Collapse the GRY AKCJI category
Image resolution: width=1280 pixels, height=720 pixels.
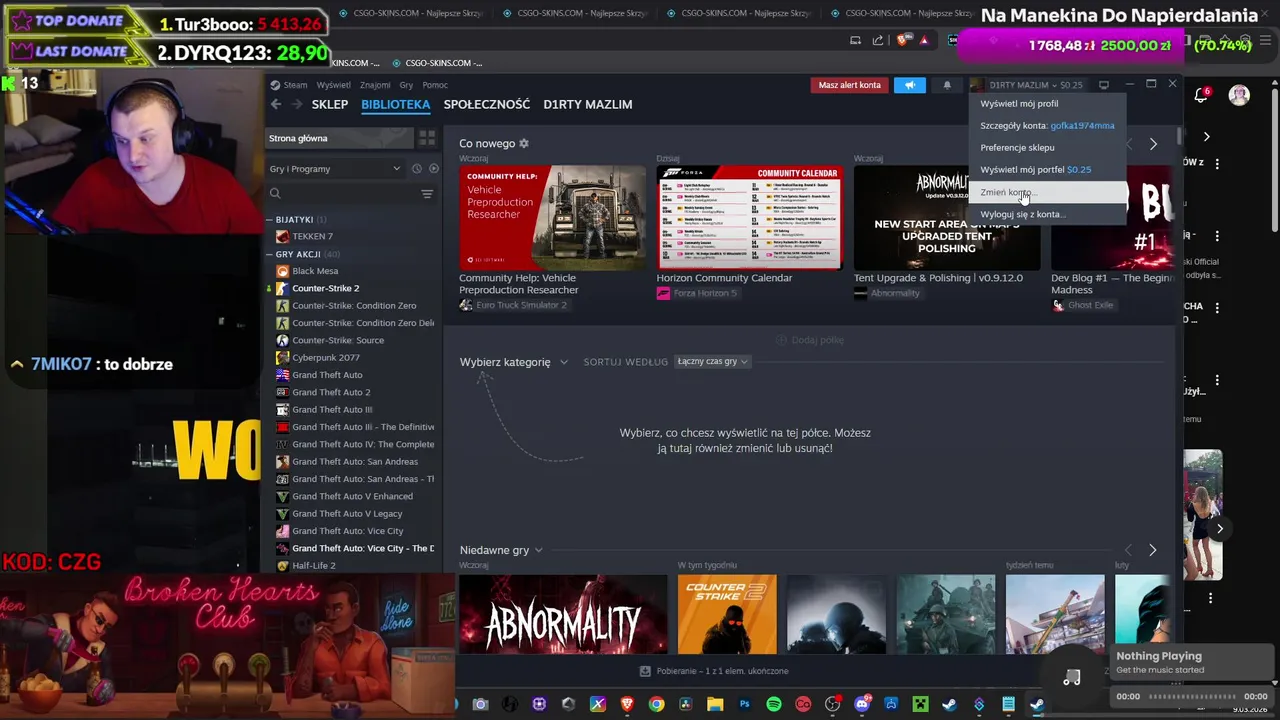click(x=269, y=254)
